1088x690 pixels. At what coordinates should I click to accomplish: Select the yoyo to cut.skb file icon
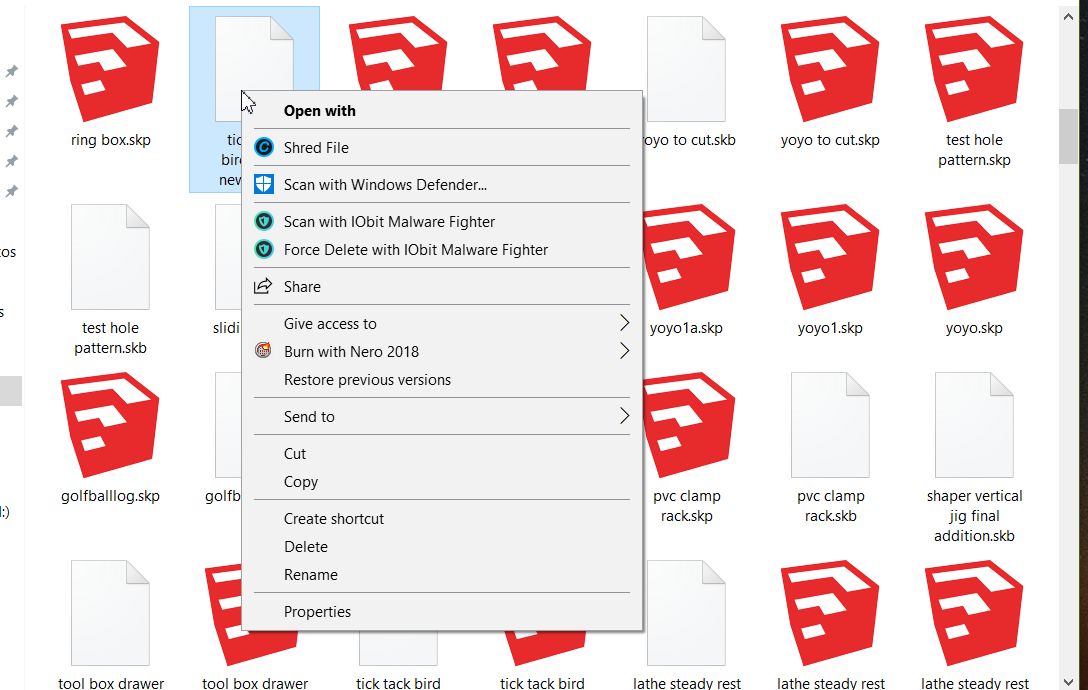(x=686, y=69)
